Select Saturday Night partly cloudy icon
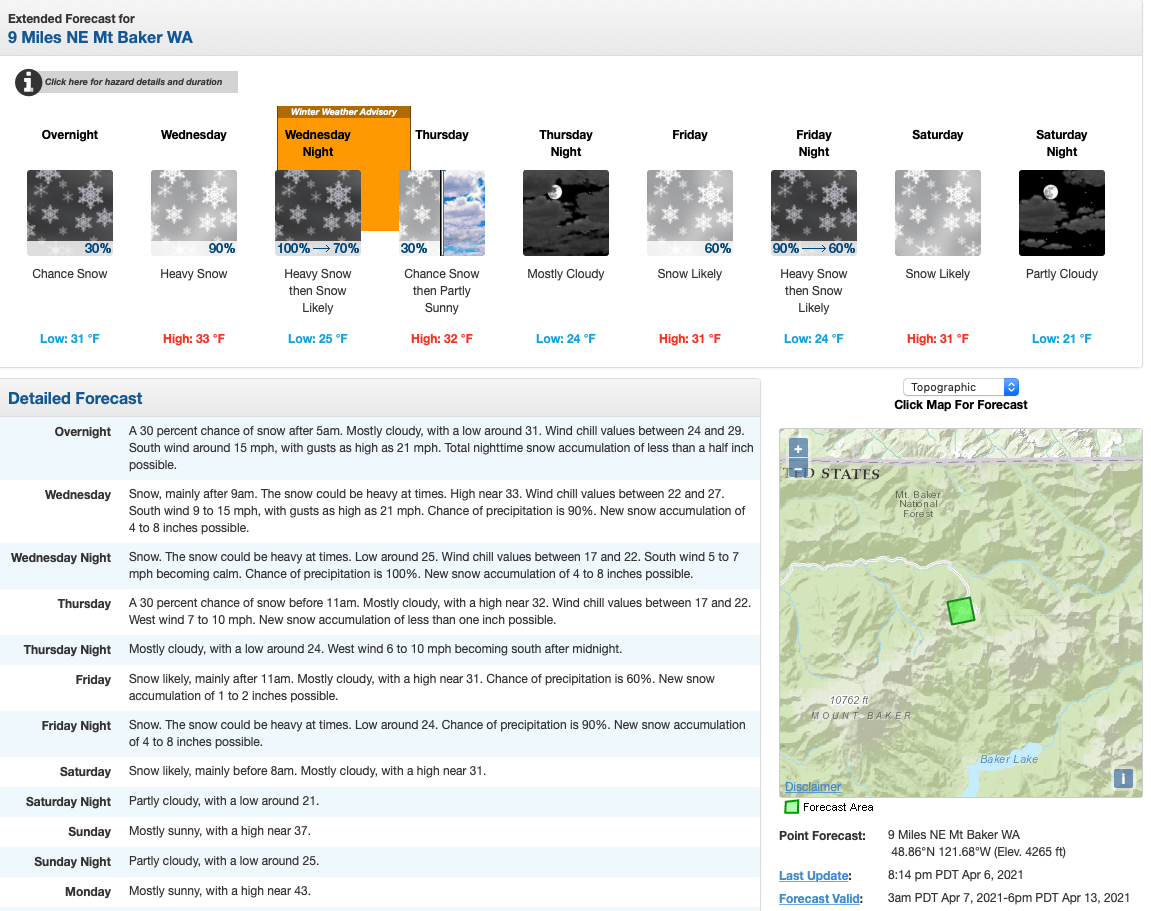 tap(1062, 213)
